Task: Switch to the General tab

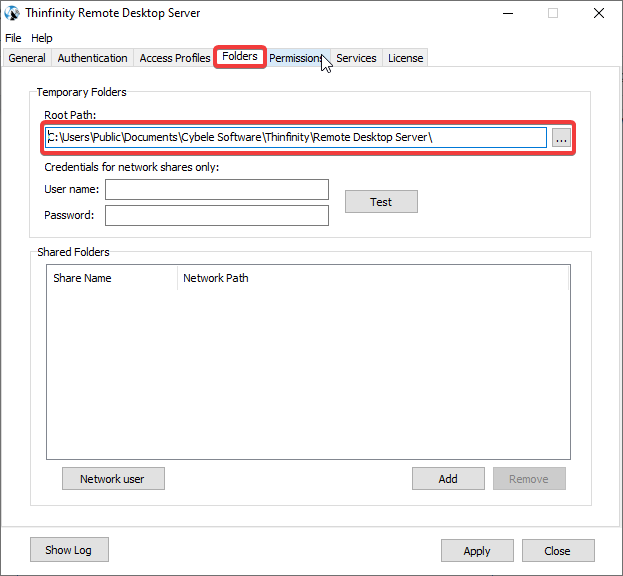Action: 27,58
